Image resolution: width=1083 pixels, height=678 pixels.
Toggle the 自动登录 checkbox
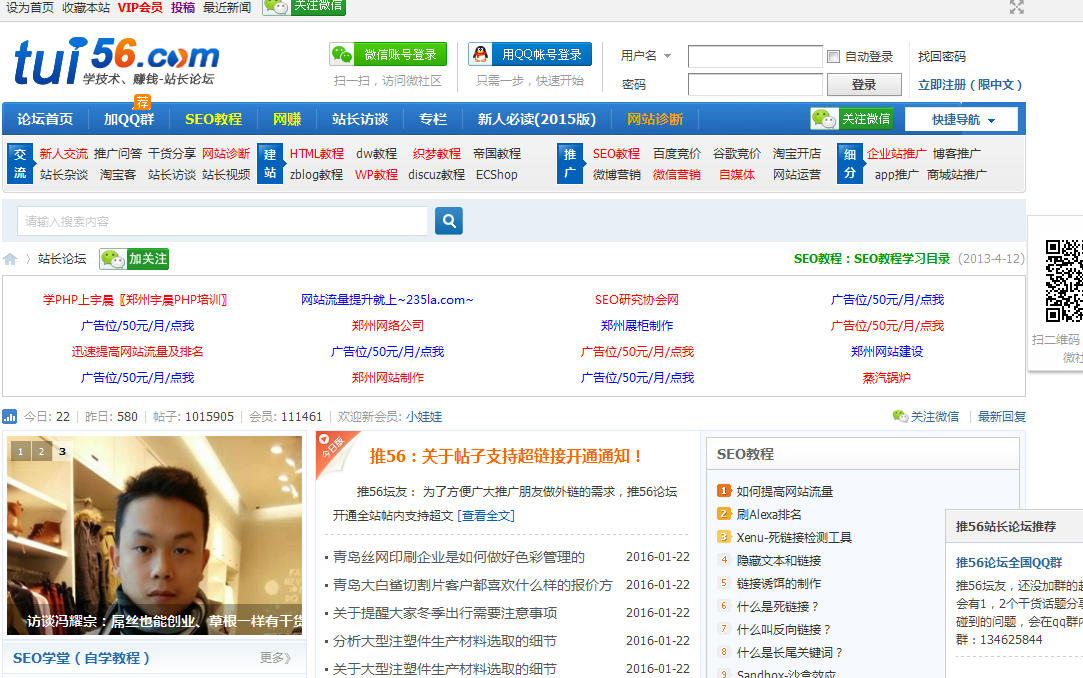click(834, 57)
